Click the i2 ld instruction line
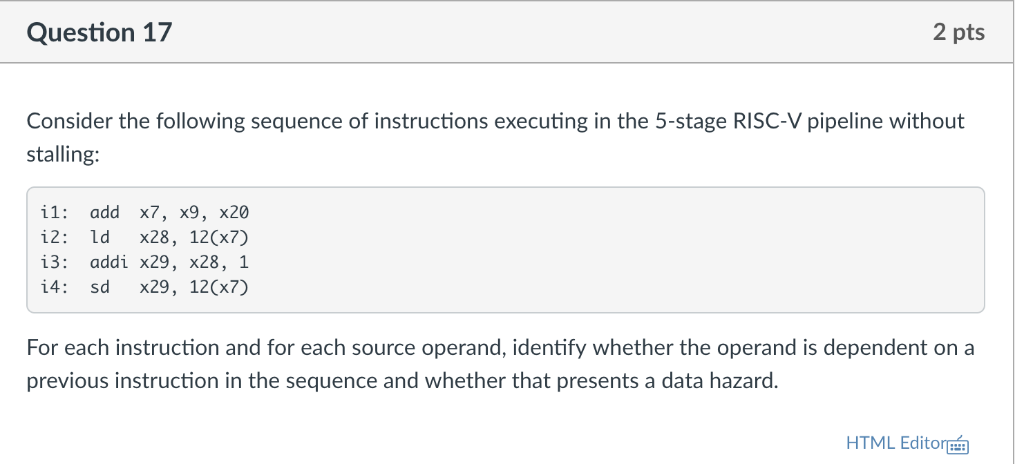The width and height of the screenshot is (1024, 464). tap(145, 237)
